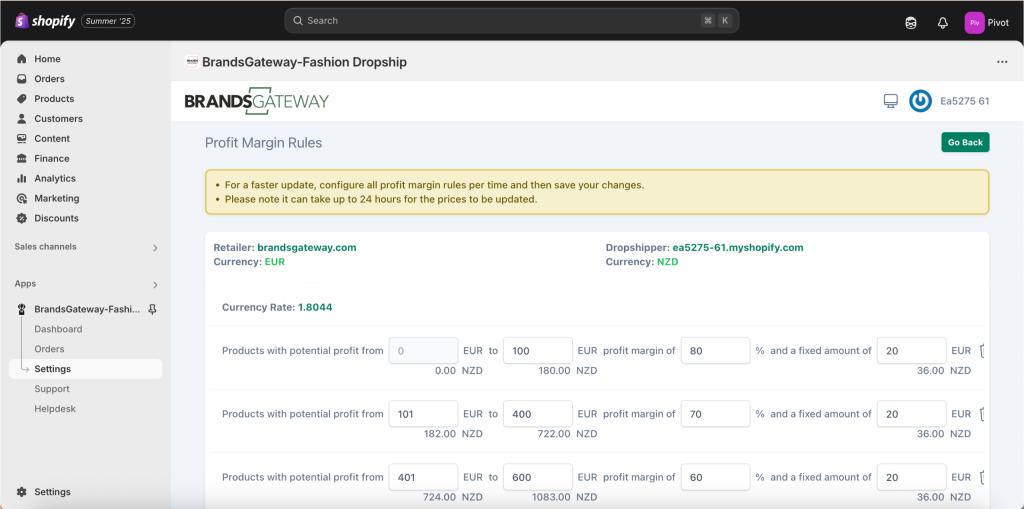Click the Products tag icon
The height and width of the screenshot is (509, 1024).
point(22,99)
